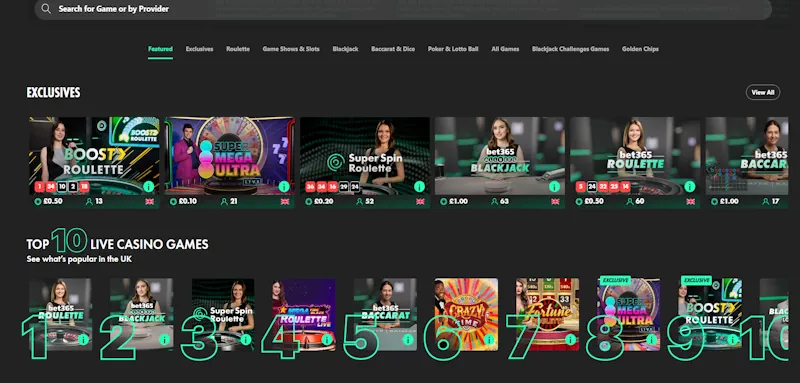Screen dimensions: 800x383
Task: Click UK flag on bet365 Blackjack card
Action: point(556,201)
